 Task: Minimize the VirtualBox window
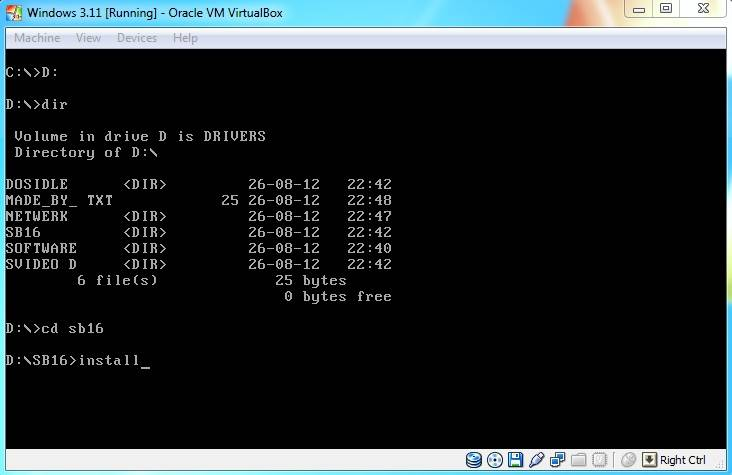(639, 9)
